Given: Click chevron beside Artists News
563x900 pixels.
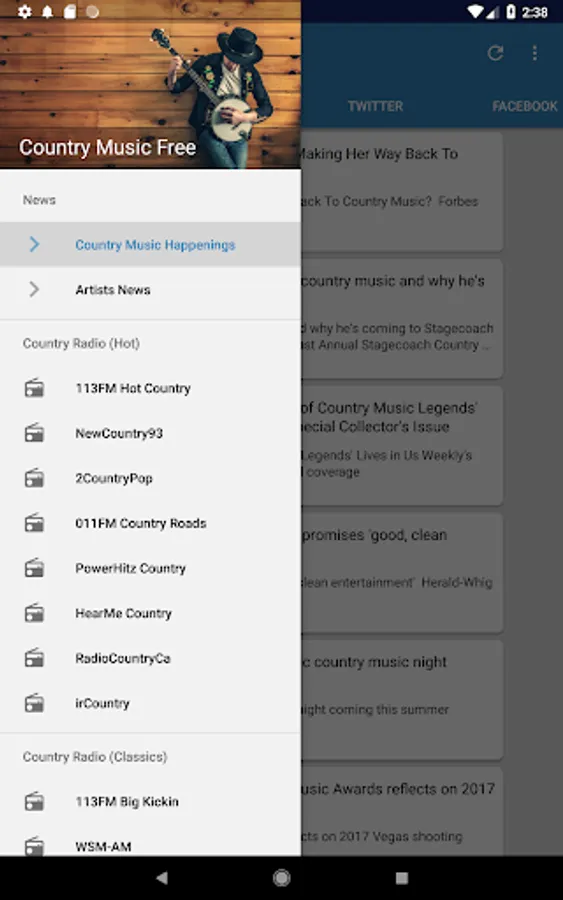Looking at the screenshot, I should 34,289.
